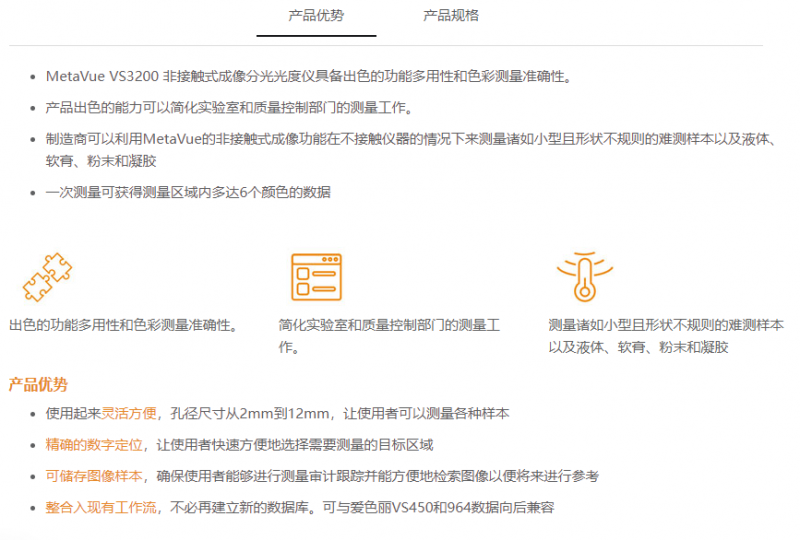
Task: Click caption 出色的功能多用性和色彩测量准确性 under puzzle icon
Action: click(x=124, y=325)
